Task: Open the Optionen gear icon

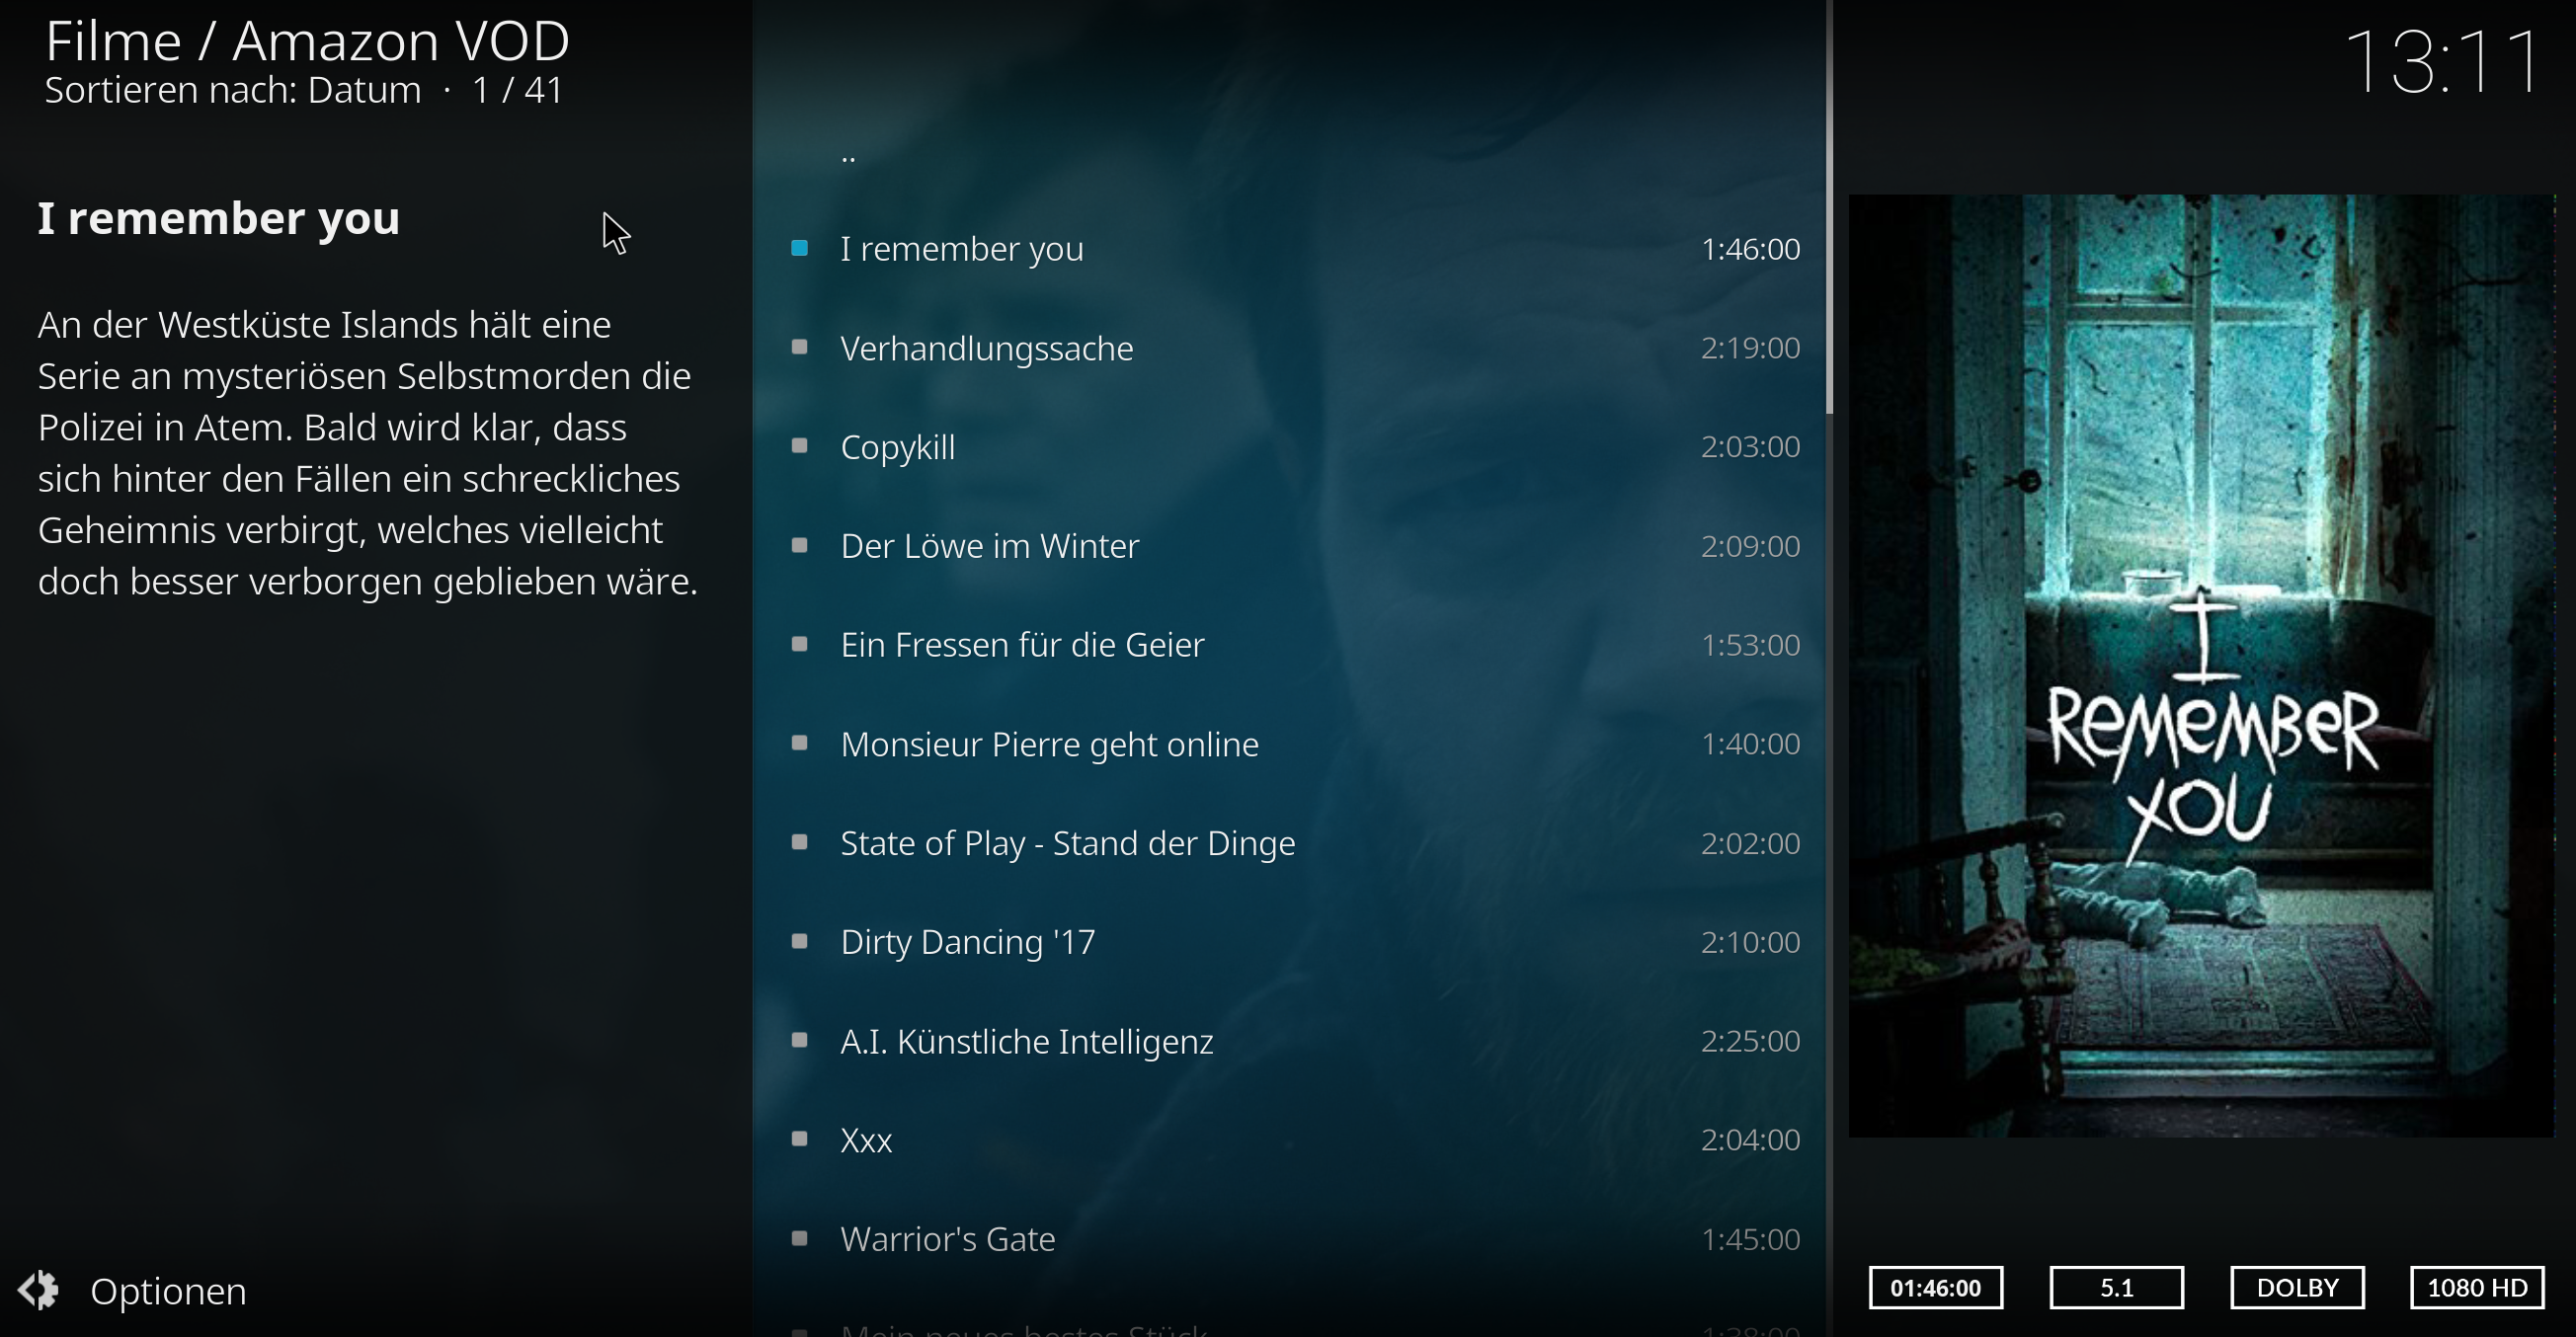Action: point(39,1290)
